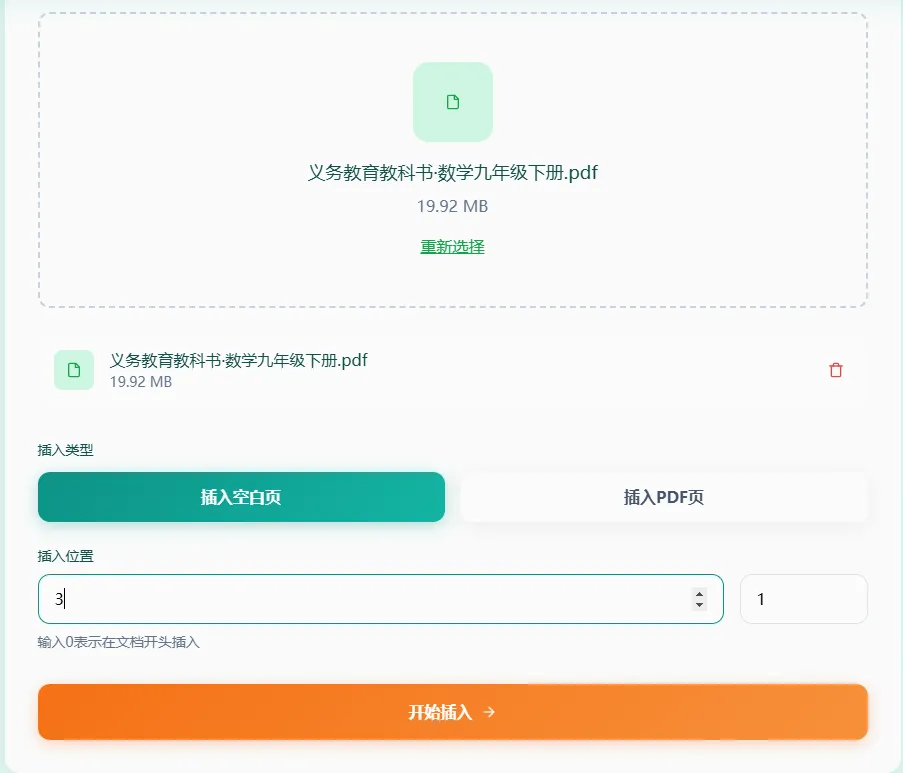Start insertion with 开始插入 button
Image resolution: width=903 pixels, height=773 pixels.
point(453,712)
